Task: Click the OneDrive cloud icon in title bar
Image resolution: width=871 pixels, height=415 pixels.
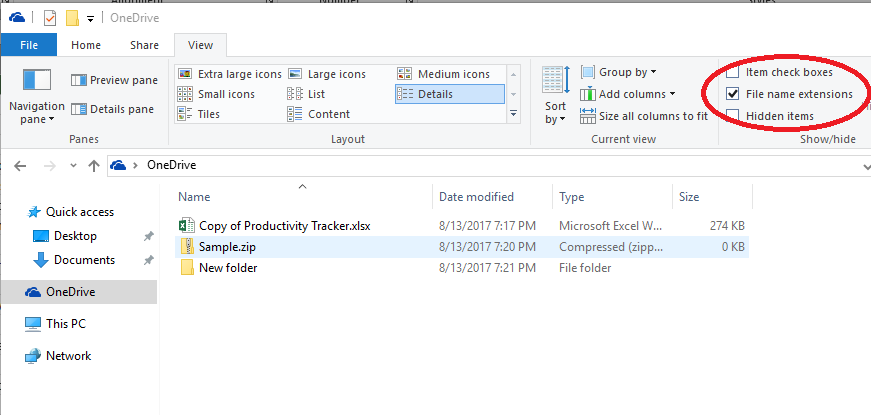Action: (17, 18)
